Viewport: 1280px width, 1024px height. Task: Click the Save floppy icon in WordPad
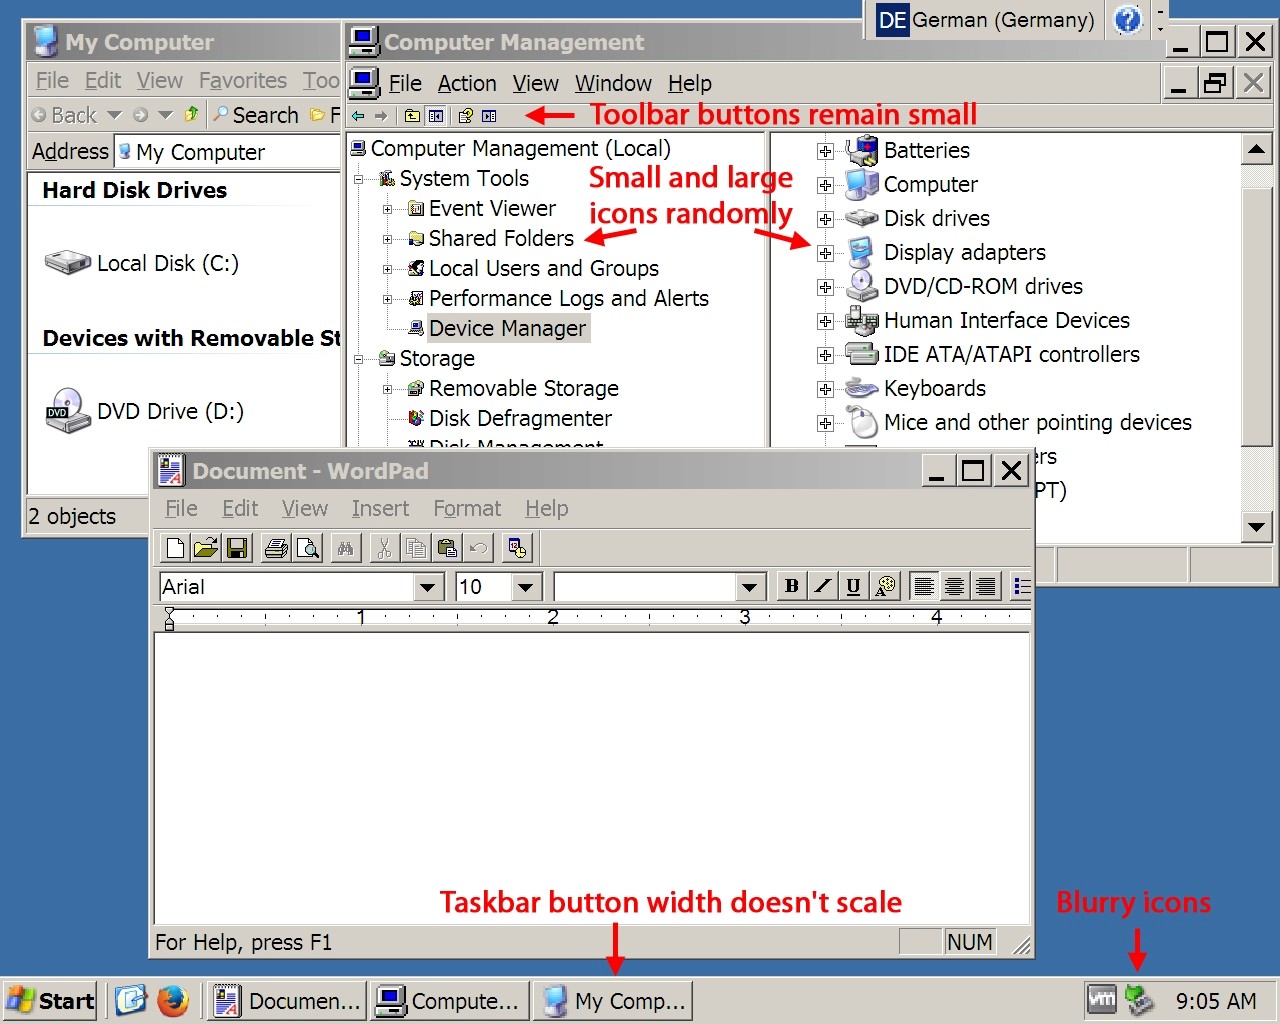237,548
